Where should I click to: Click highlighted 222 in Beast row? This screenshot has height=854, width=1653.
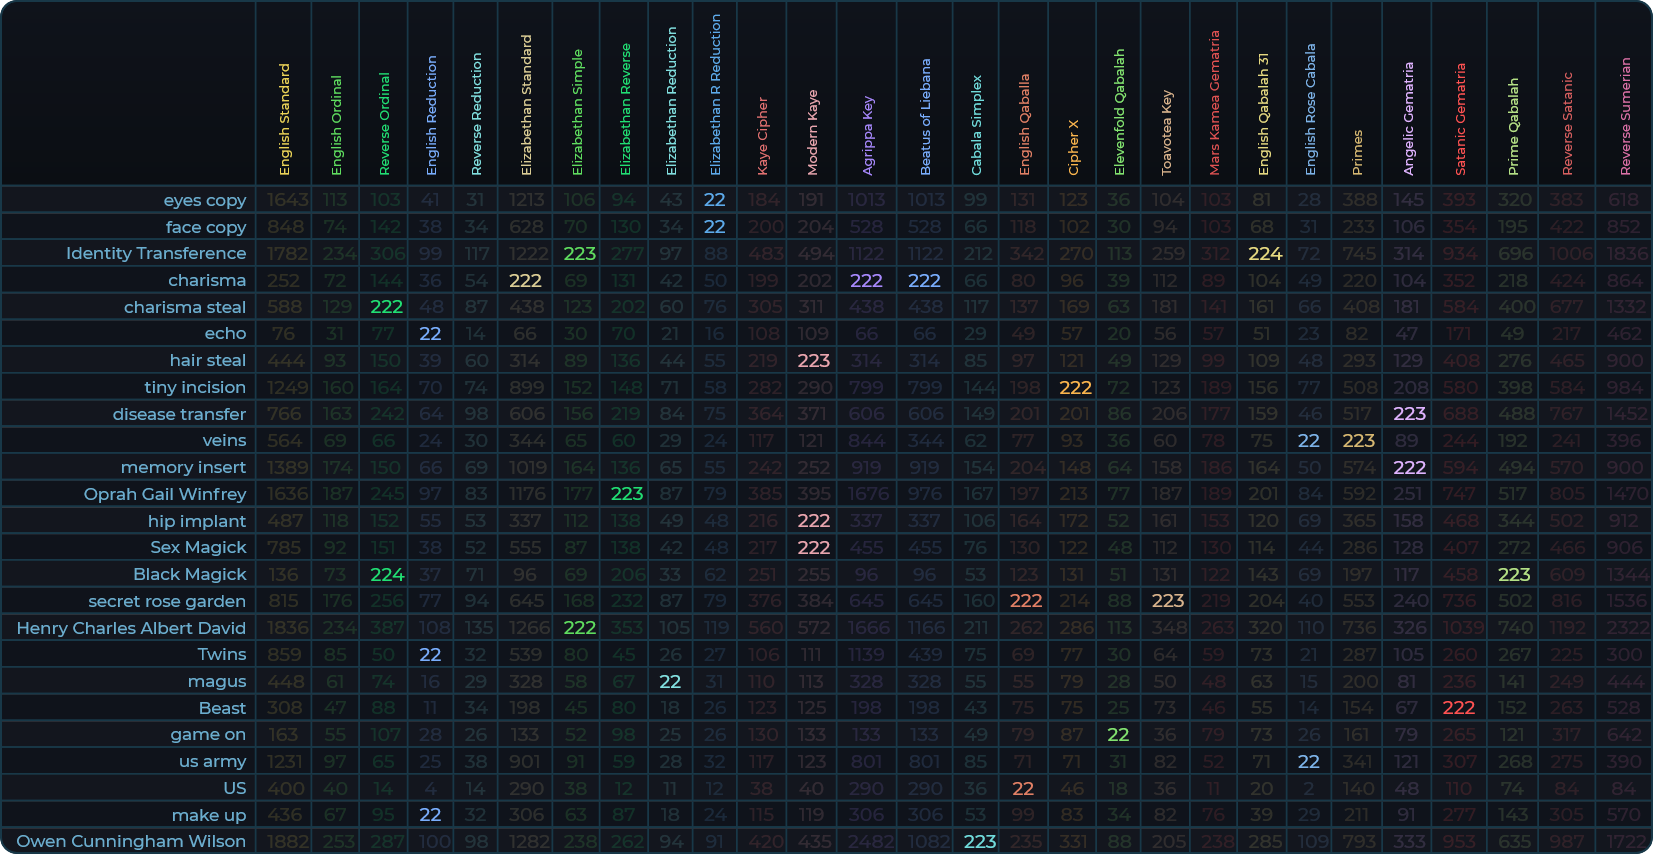[1458, 708]
